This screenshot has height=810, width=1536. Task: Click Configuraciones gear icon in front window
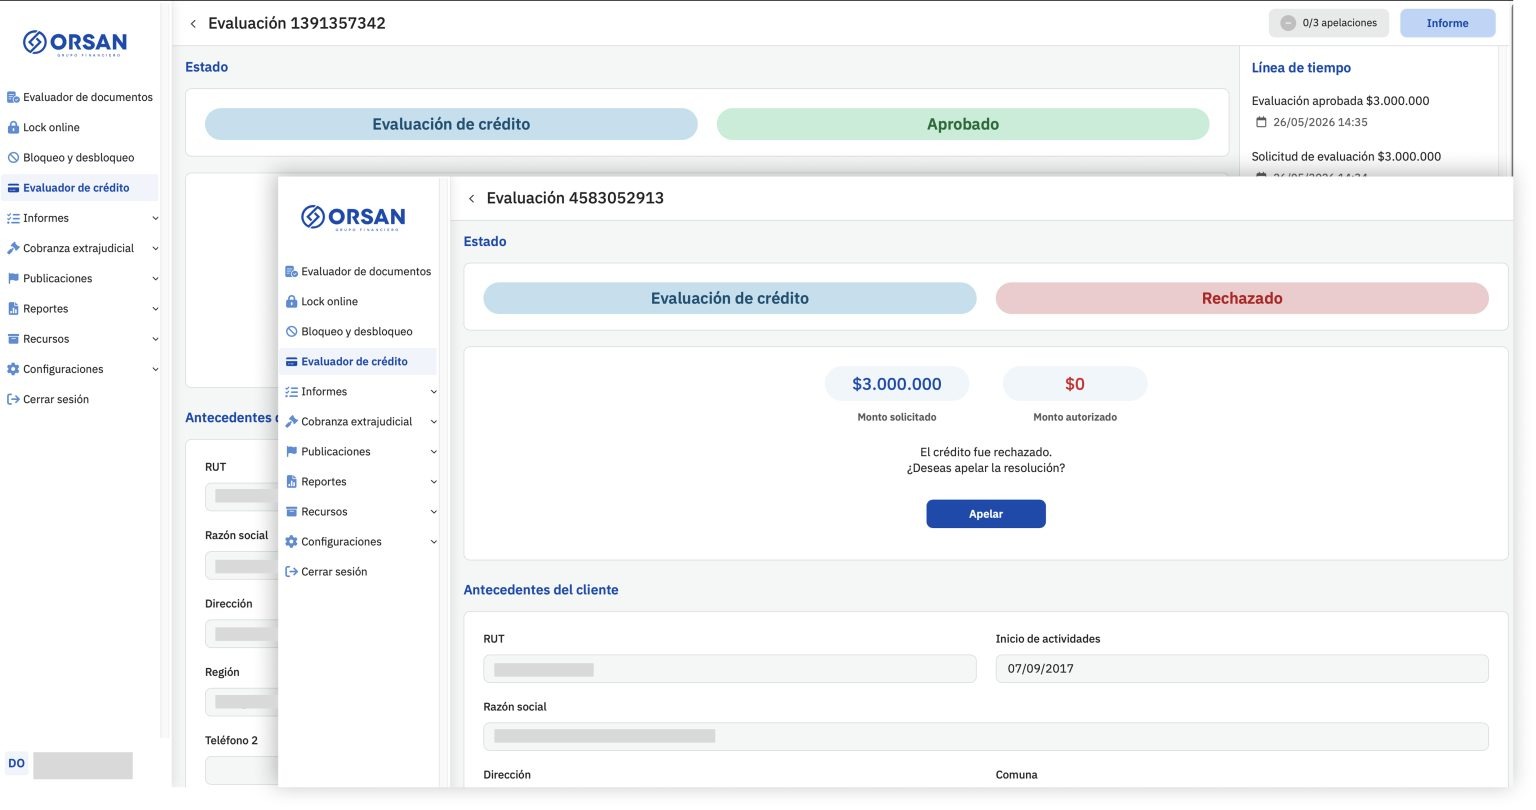[291, 541]
